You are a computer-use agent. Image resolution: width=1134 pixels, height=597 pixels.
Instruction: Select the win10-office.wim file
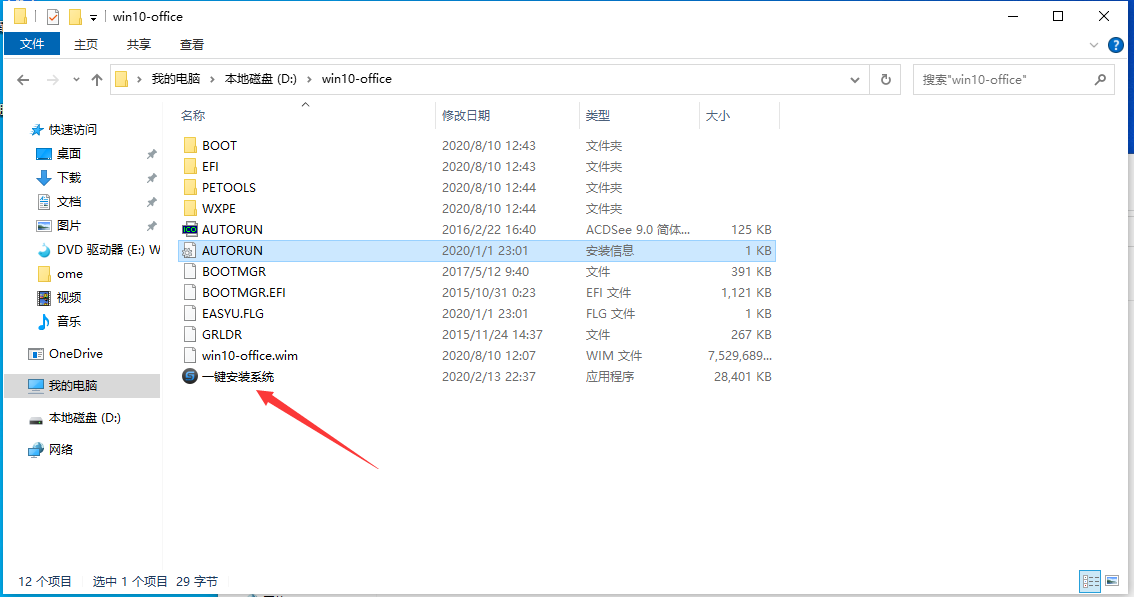(x=246, y=355)
